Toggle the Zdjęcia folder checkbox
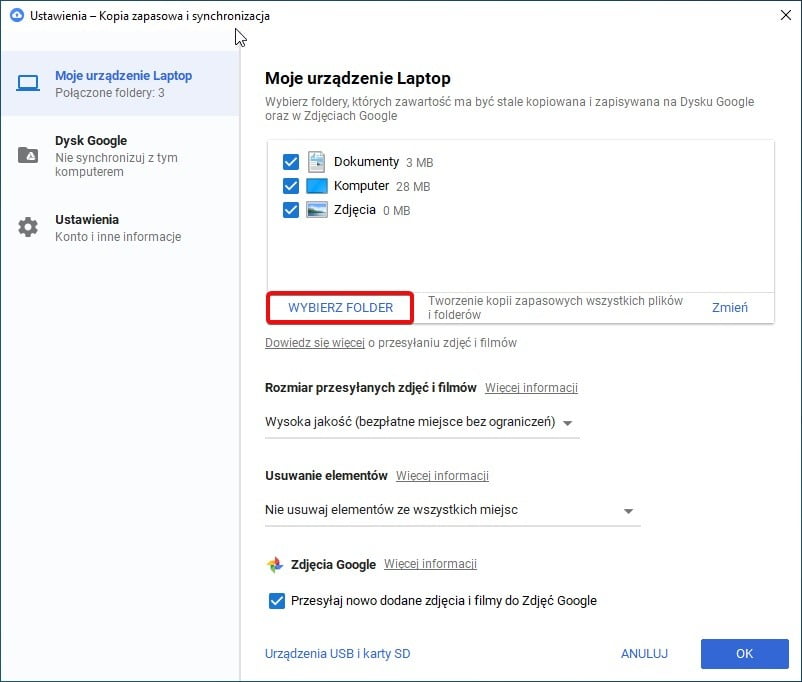This screenshot has height=682, width=802. [291, 210]
